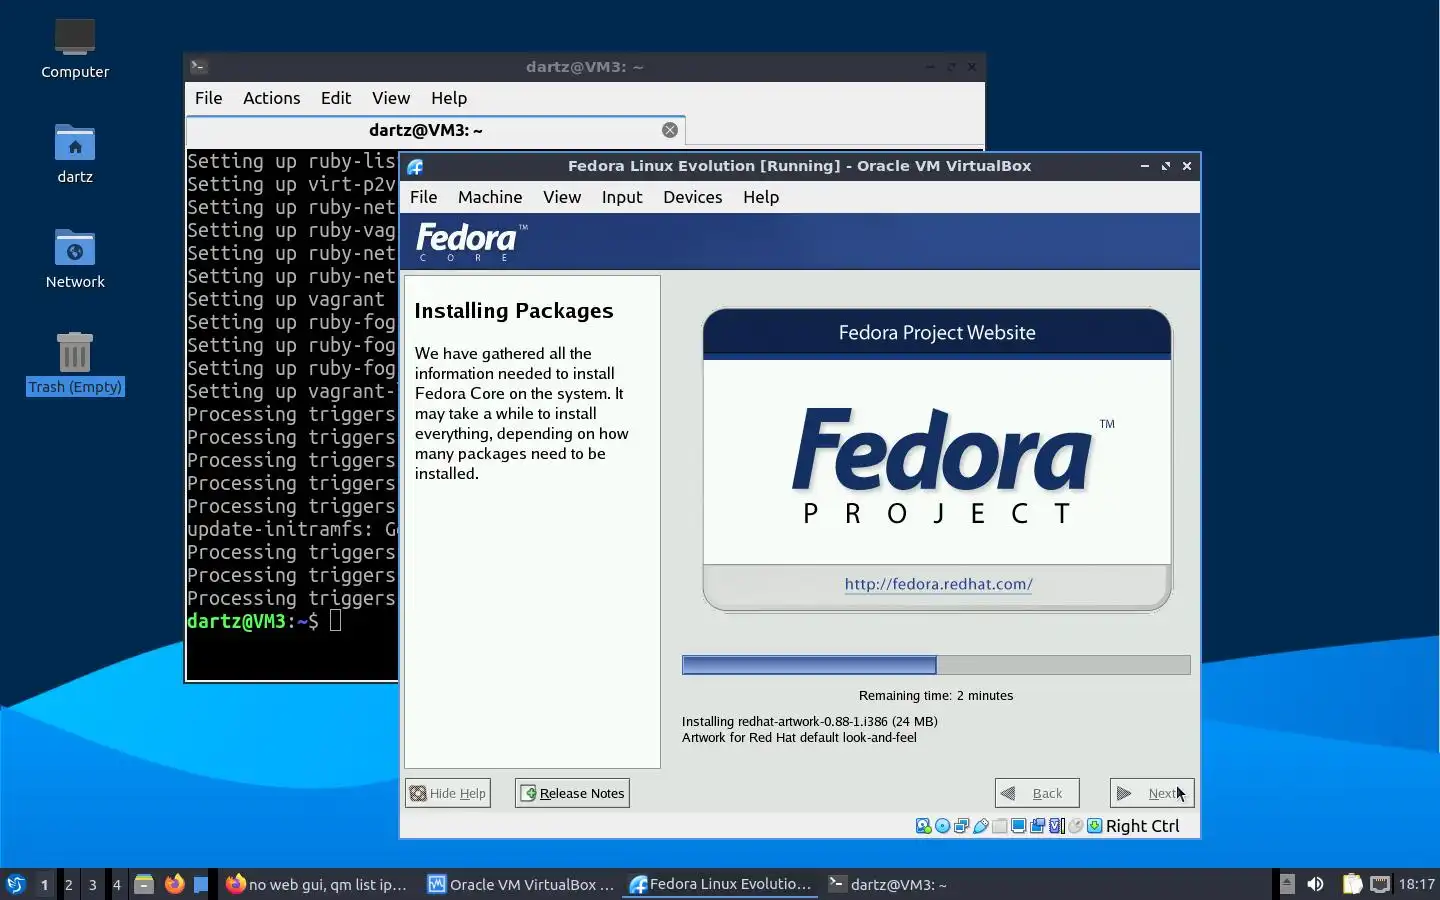Click the 'Installing Packages' heading
This screenshot has height=900, width=1440.
tap(514, 311)
